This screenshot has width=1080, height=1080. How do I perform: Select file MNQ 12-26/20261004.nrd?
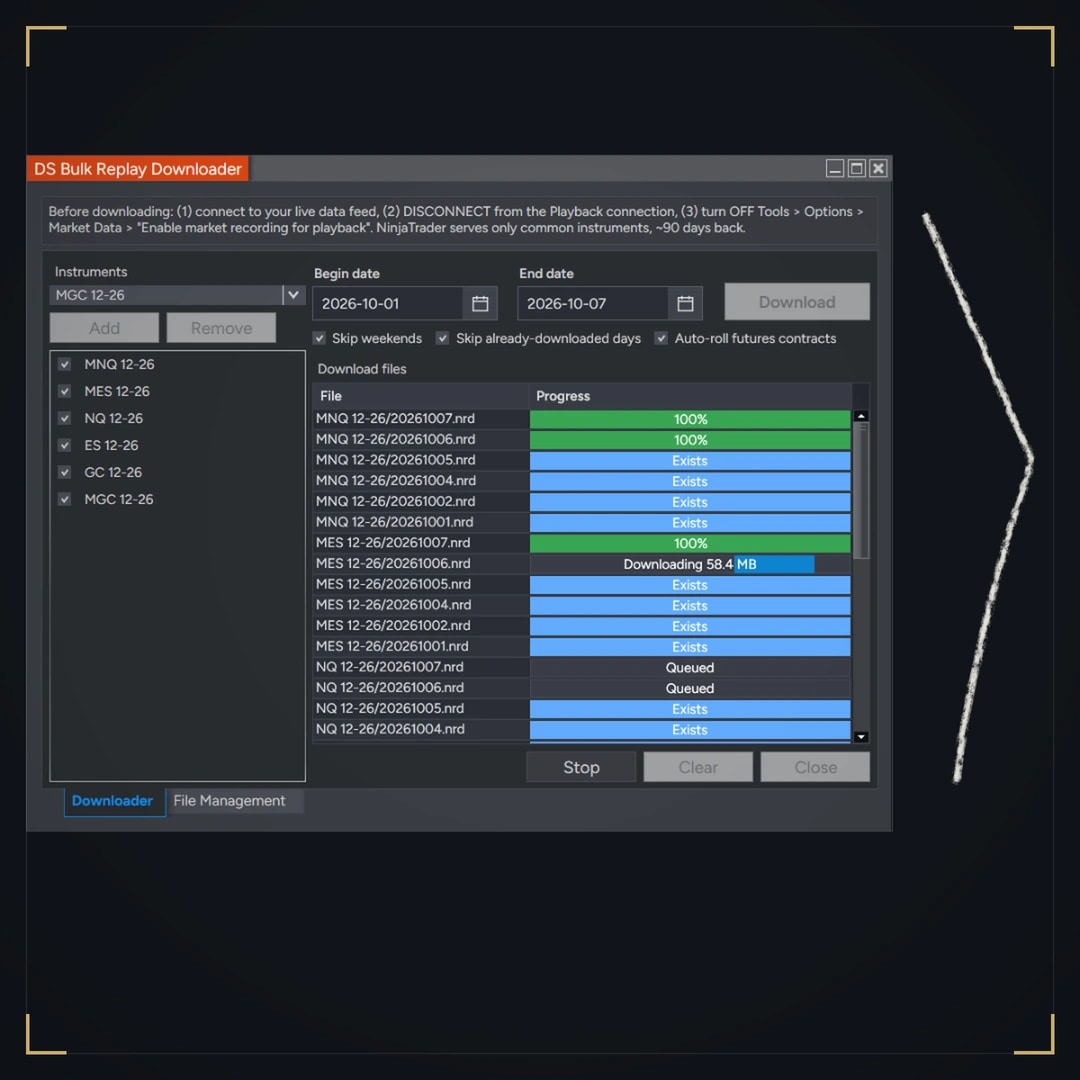(395, 481)
